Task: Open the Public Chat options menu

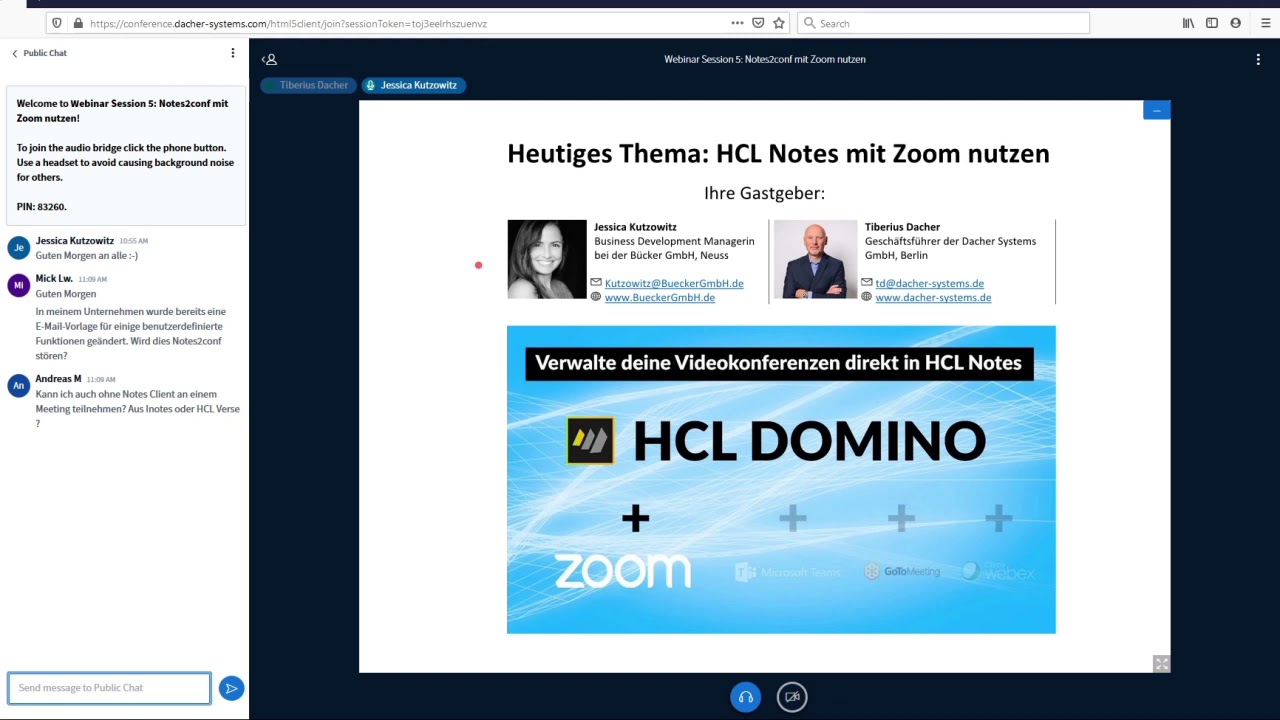Action: coord(233,53)
